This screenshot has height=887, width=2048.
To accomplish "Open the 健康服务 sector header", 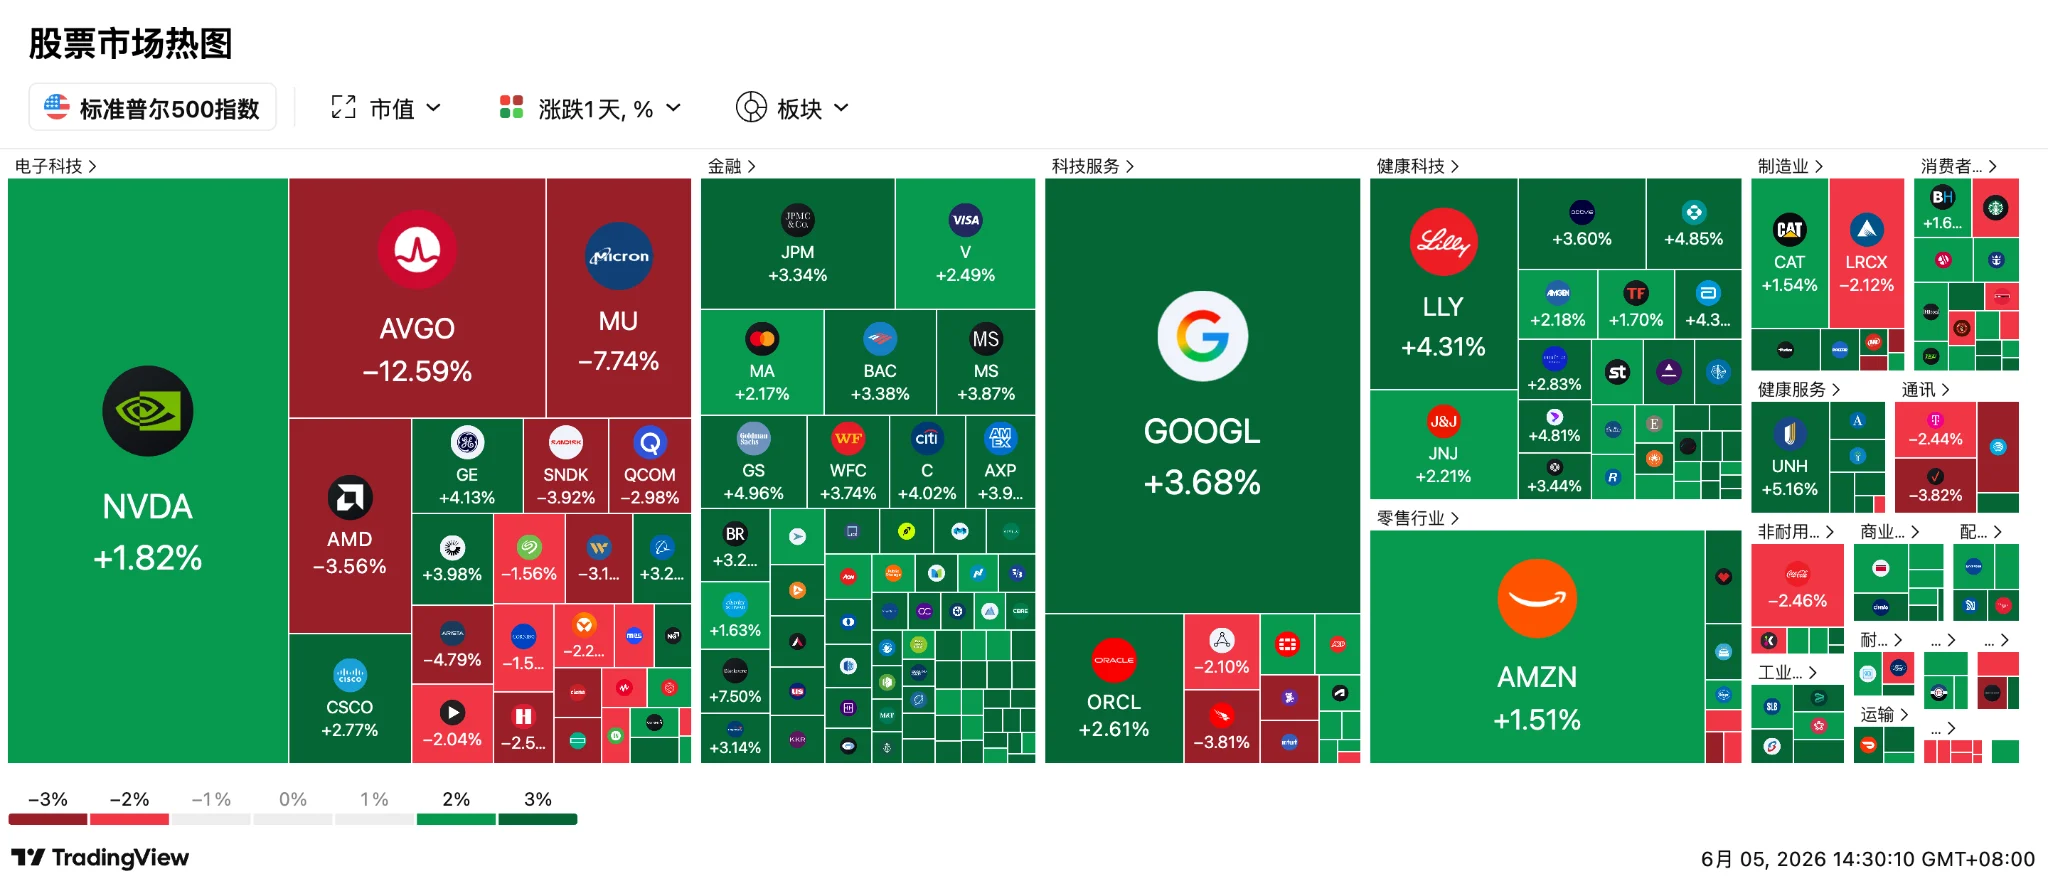I will [1799, 389].
